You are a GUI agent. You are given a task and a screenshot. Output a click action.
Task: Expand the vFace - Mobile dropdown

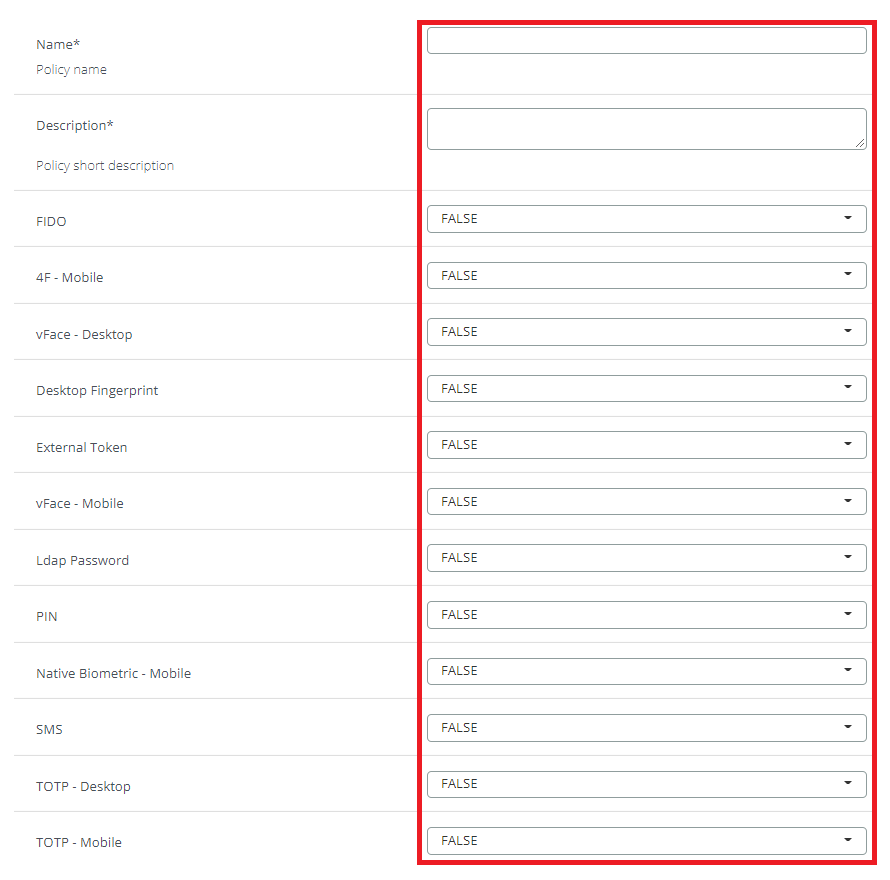[646, 502]
